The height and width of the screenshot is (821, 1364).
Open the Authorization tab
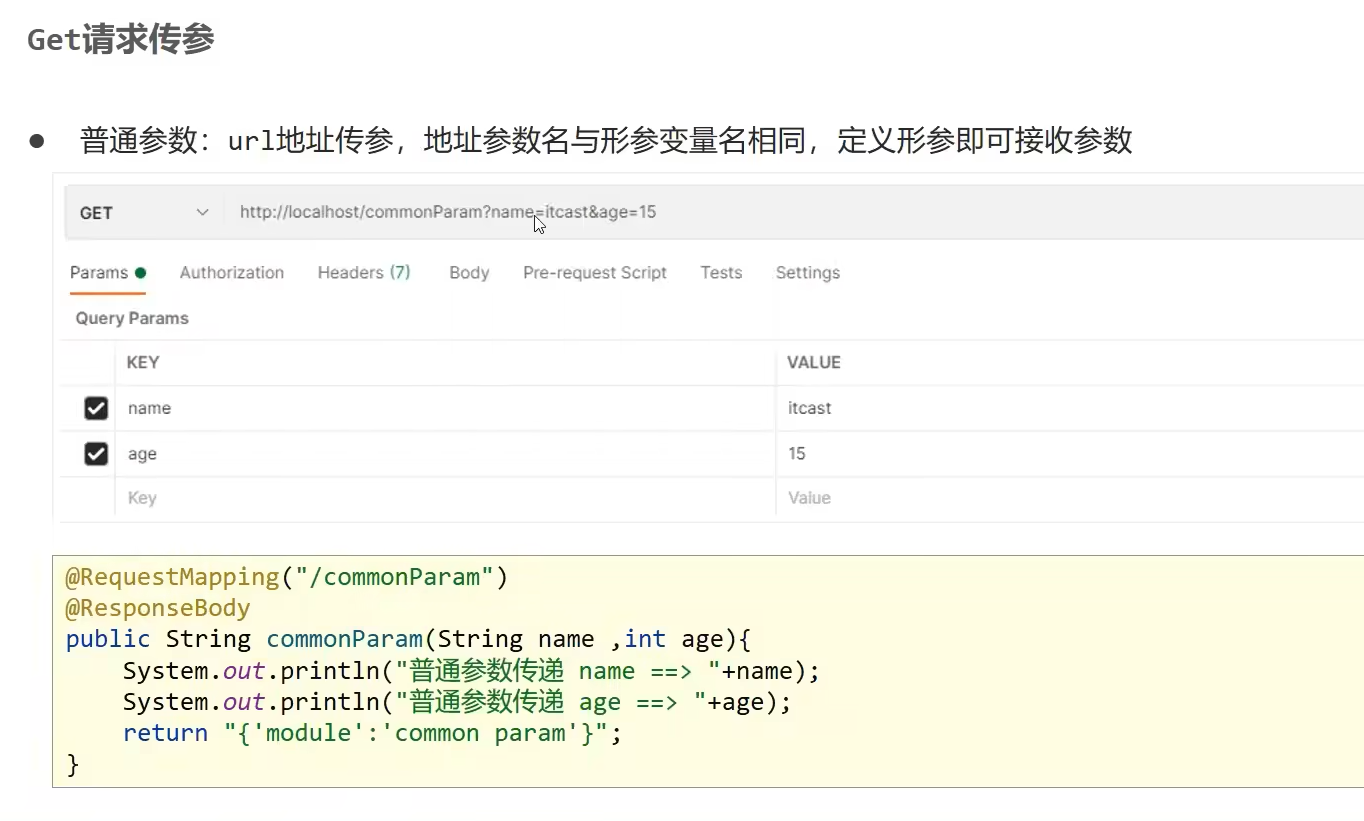[231, 272]
